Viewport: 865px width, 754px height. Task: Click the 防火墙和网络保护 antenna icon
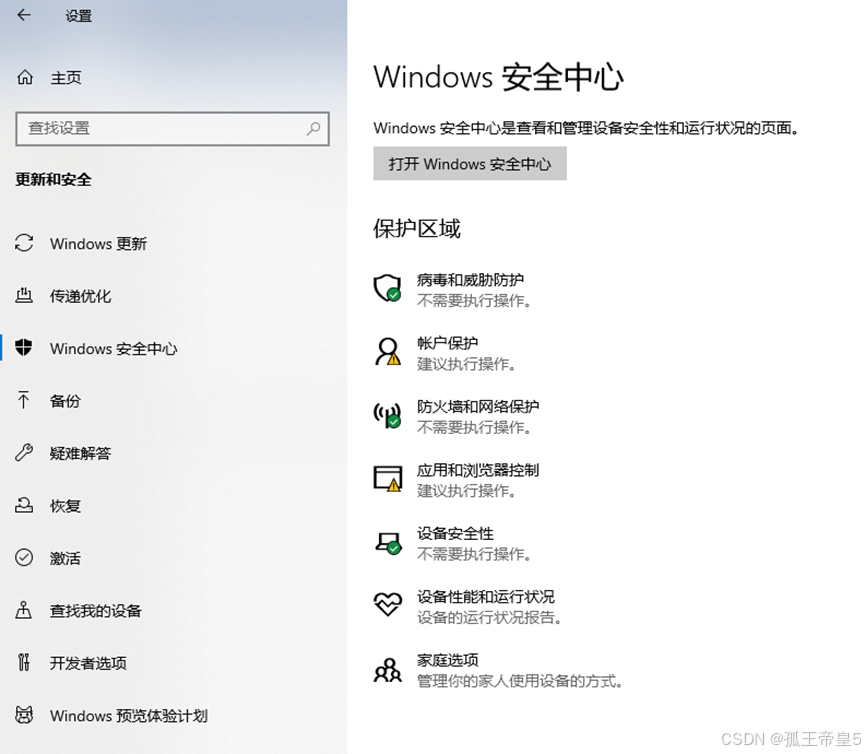pyautogui.click(x=387, y=415)
